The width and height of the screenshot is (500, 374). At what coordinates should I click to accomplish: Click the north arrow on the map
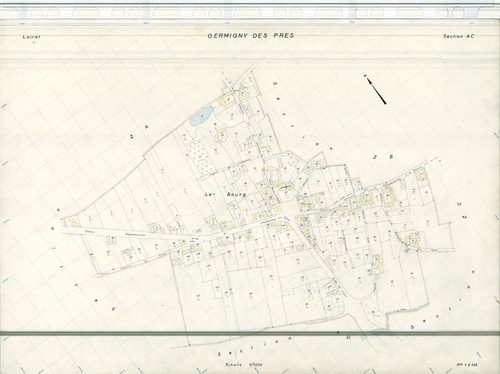(375, 89)
